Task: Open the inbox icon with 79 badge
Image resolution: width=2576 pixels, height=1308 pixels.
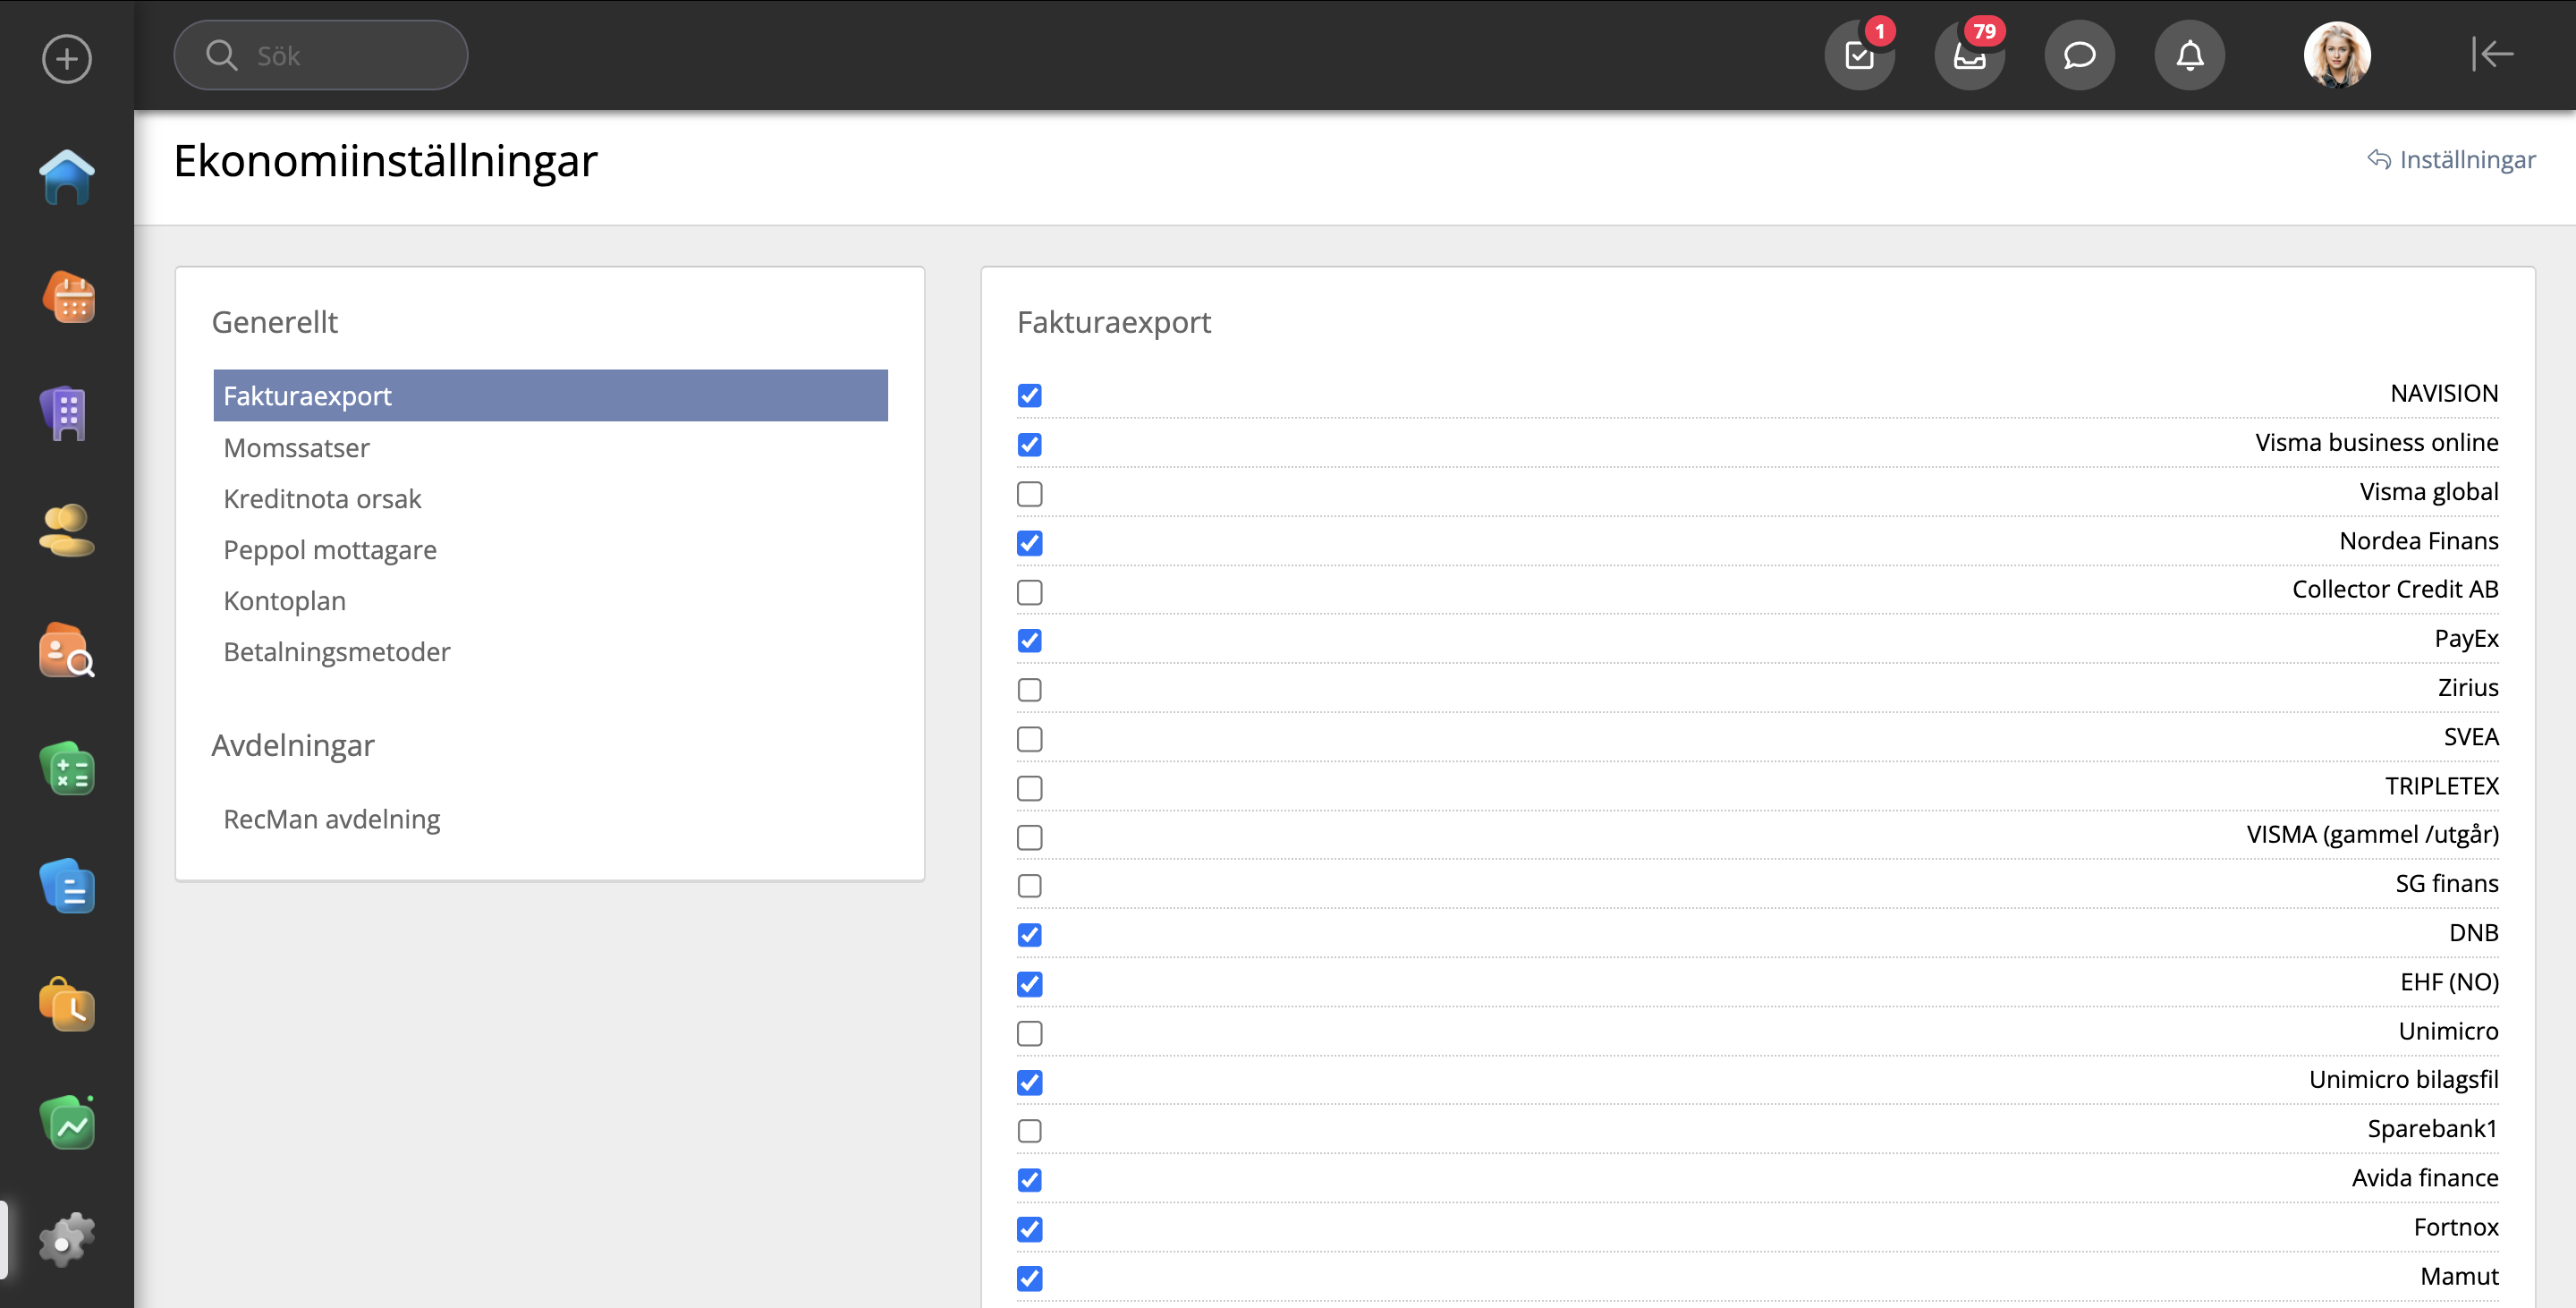Action: coord(1969,55)
